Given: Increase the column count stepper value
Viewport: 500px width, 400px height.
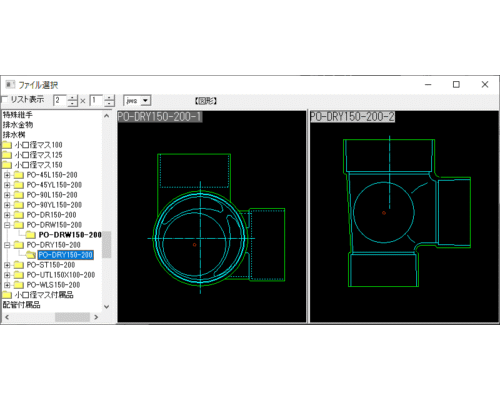Looking at the screenshot, I should pyautogui.click(x=72, y=98).
